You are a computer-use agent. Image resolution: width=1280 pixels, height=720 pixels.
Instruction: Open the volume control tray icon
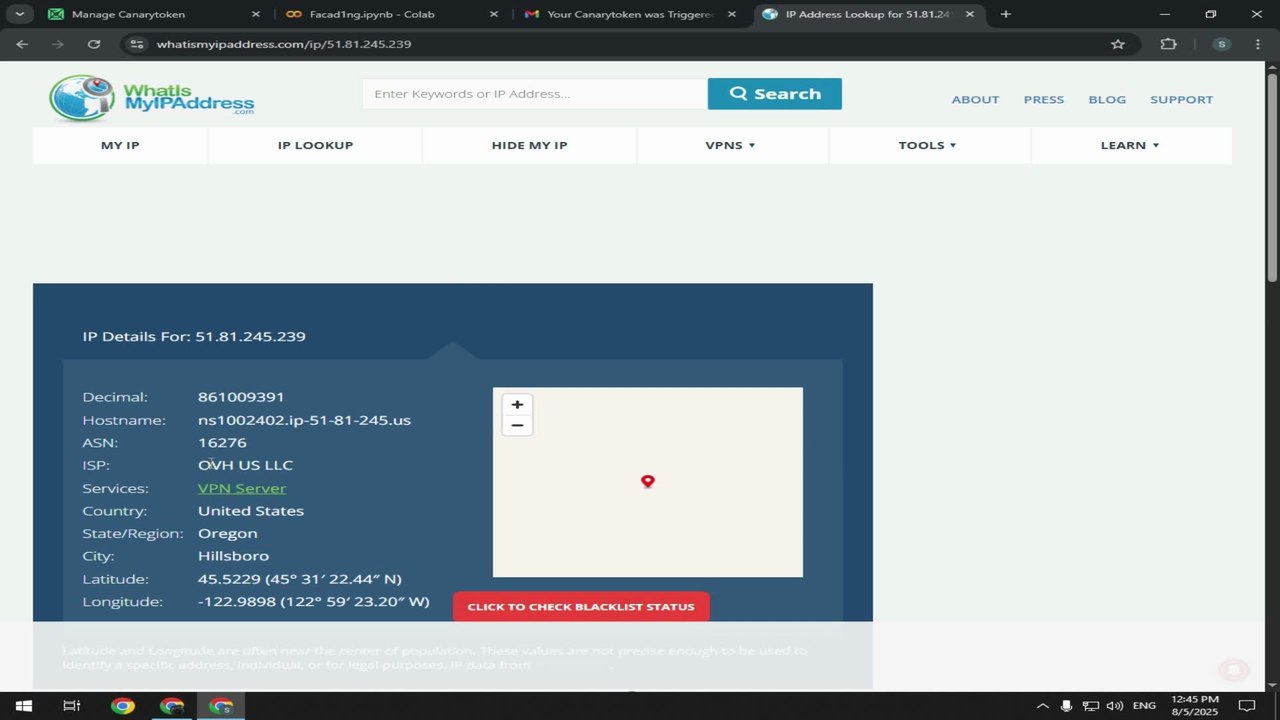point(1115,706)
